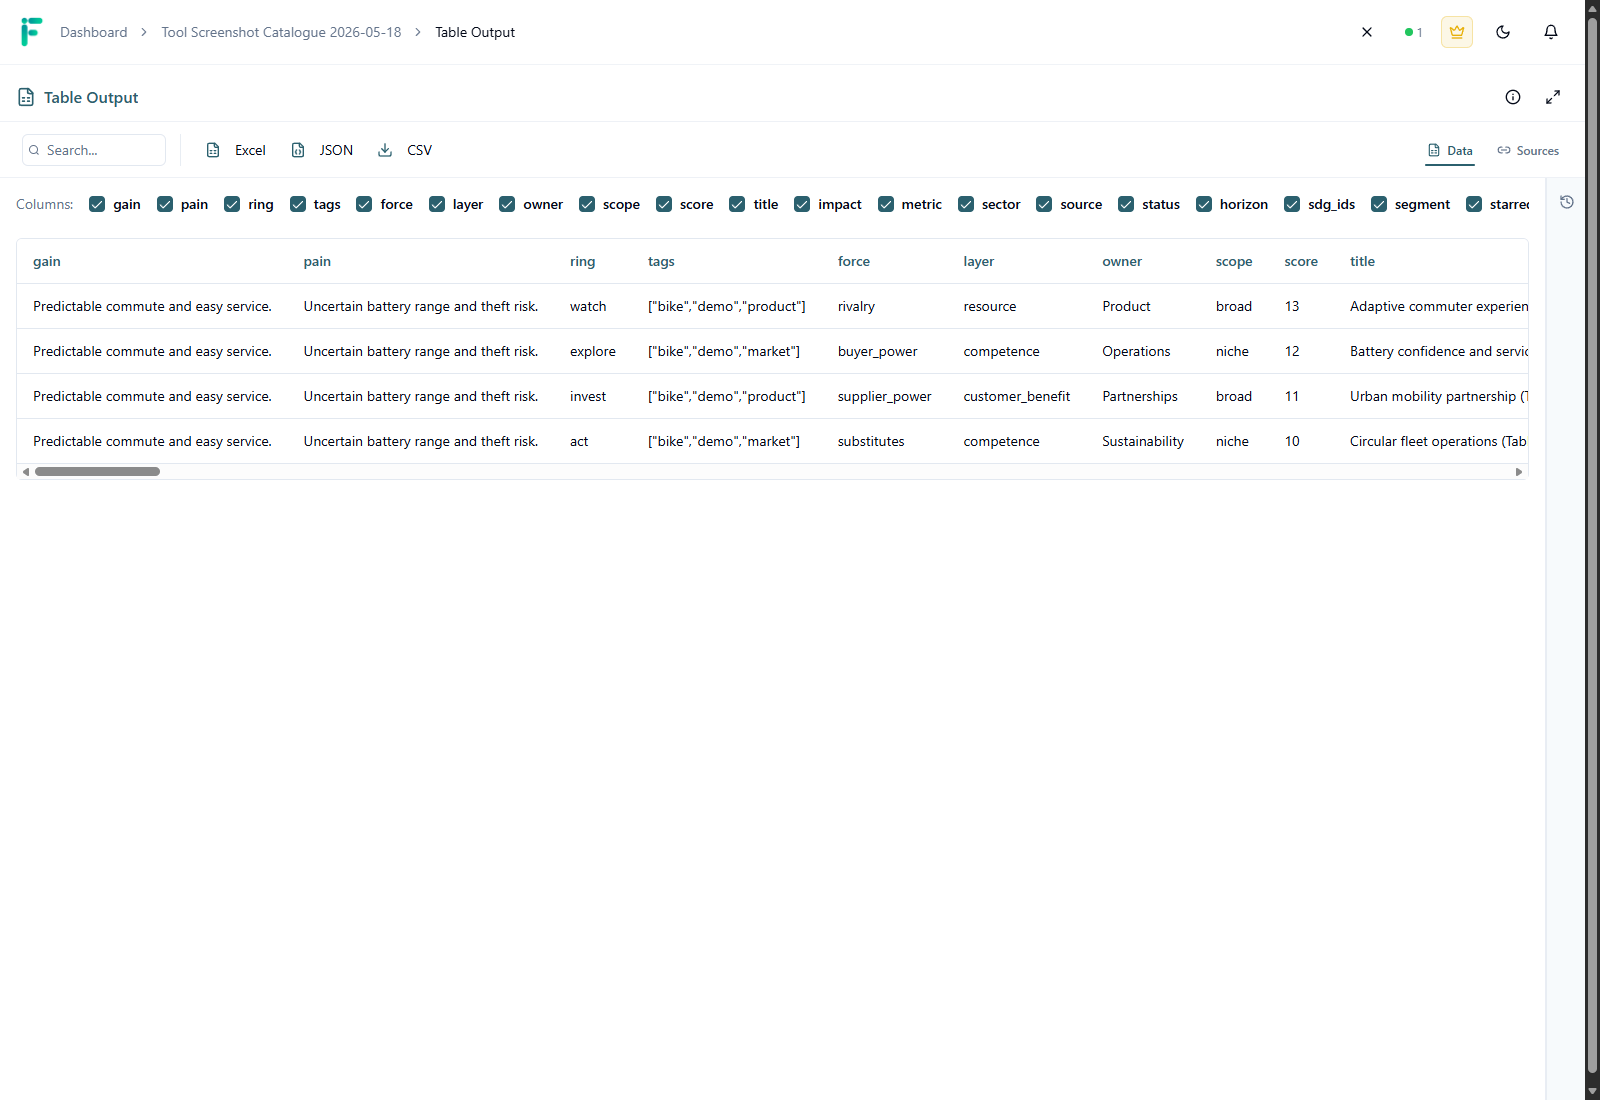The image size is (1600, 1100).
Task: Show table info icon
Action: [x=1513, y=97]
